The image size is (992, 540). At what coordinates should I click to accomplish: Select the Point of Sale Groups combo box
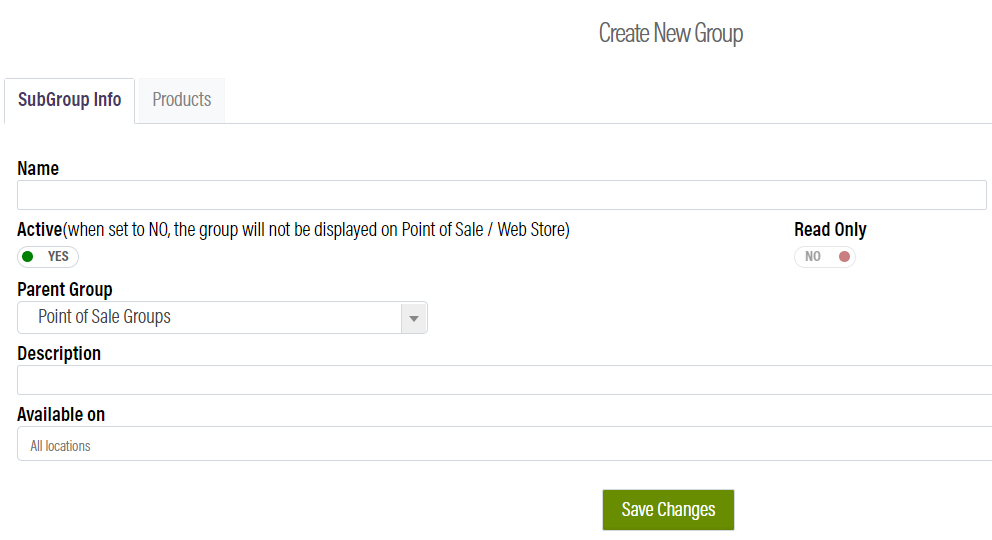[210, 318]
